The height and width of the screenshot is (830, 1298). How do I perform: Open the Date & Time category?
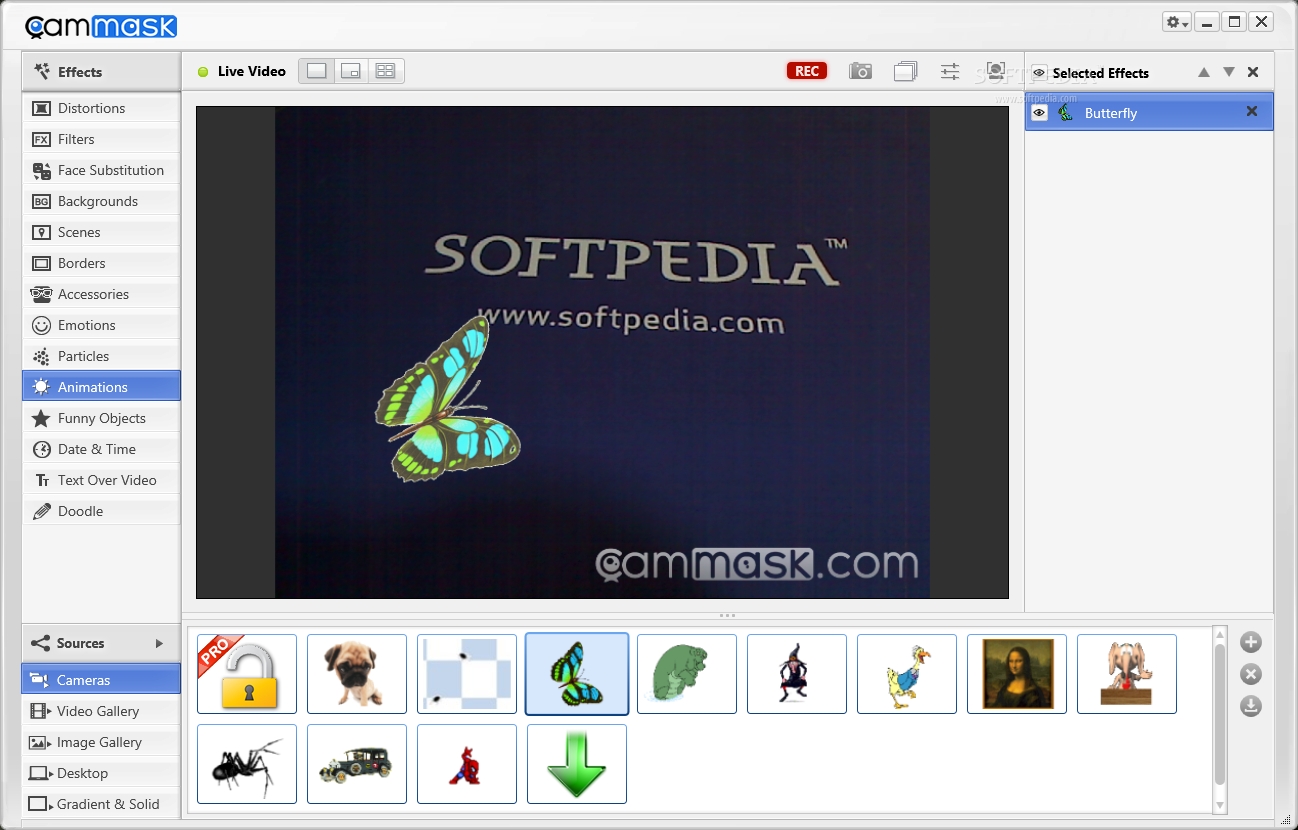point(101,449)
